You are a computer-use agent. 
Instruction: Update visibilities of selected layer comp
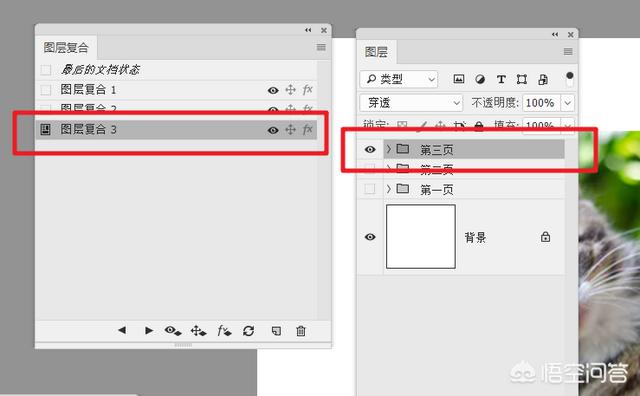coord(173,330)
